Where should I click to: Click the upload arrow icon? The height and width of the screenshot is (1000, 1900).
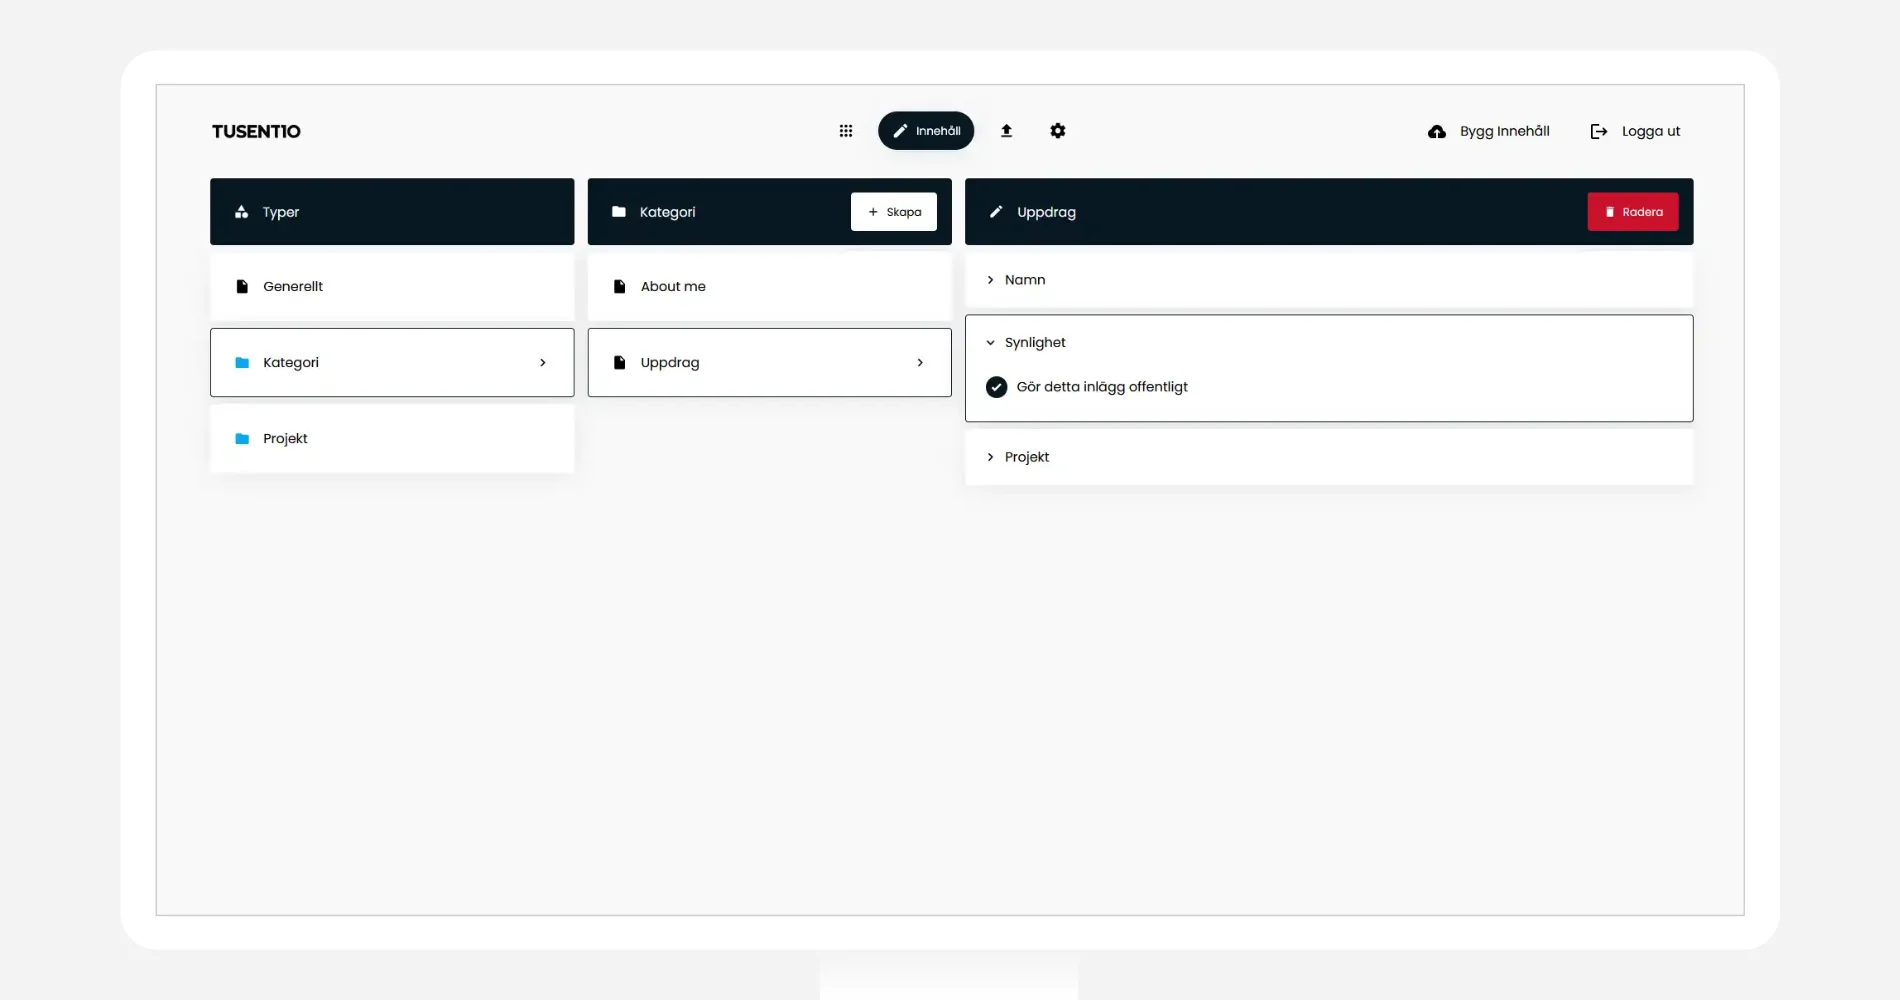[1006, 131]
